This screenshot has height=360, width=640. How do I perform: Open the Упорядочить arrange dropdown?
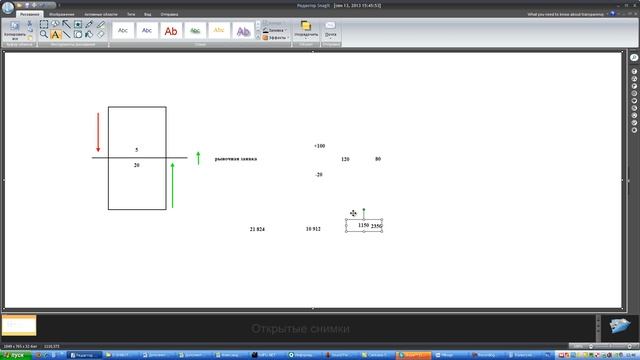306,30
